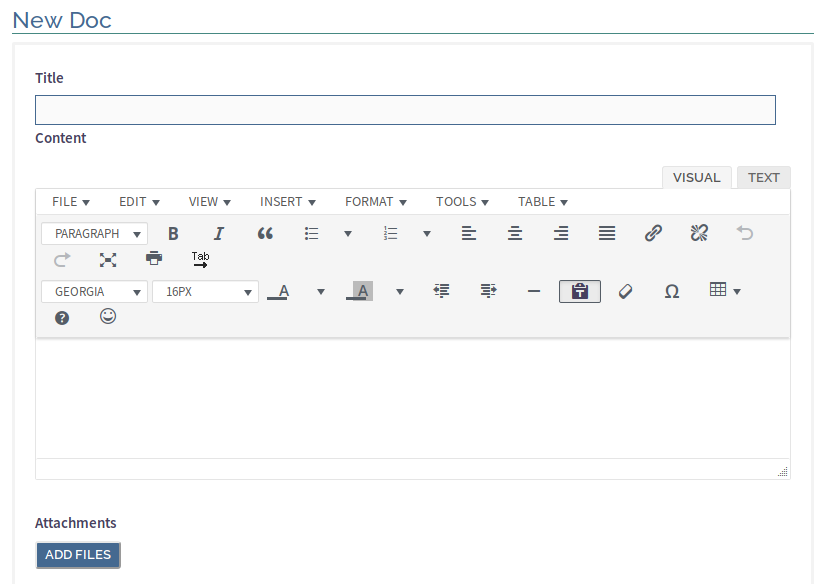Viewport: 827px width, 584px height.
Task: Click the Add Files button
Action: [x=78, y=555]
